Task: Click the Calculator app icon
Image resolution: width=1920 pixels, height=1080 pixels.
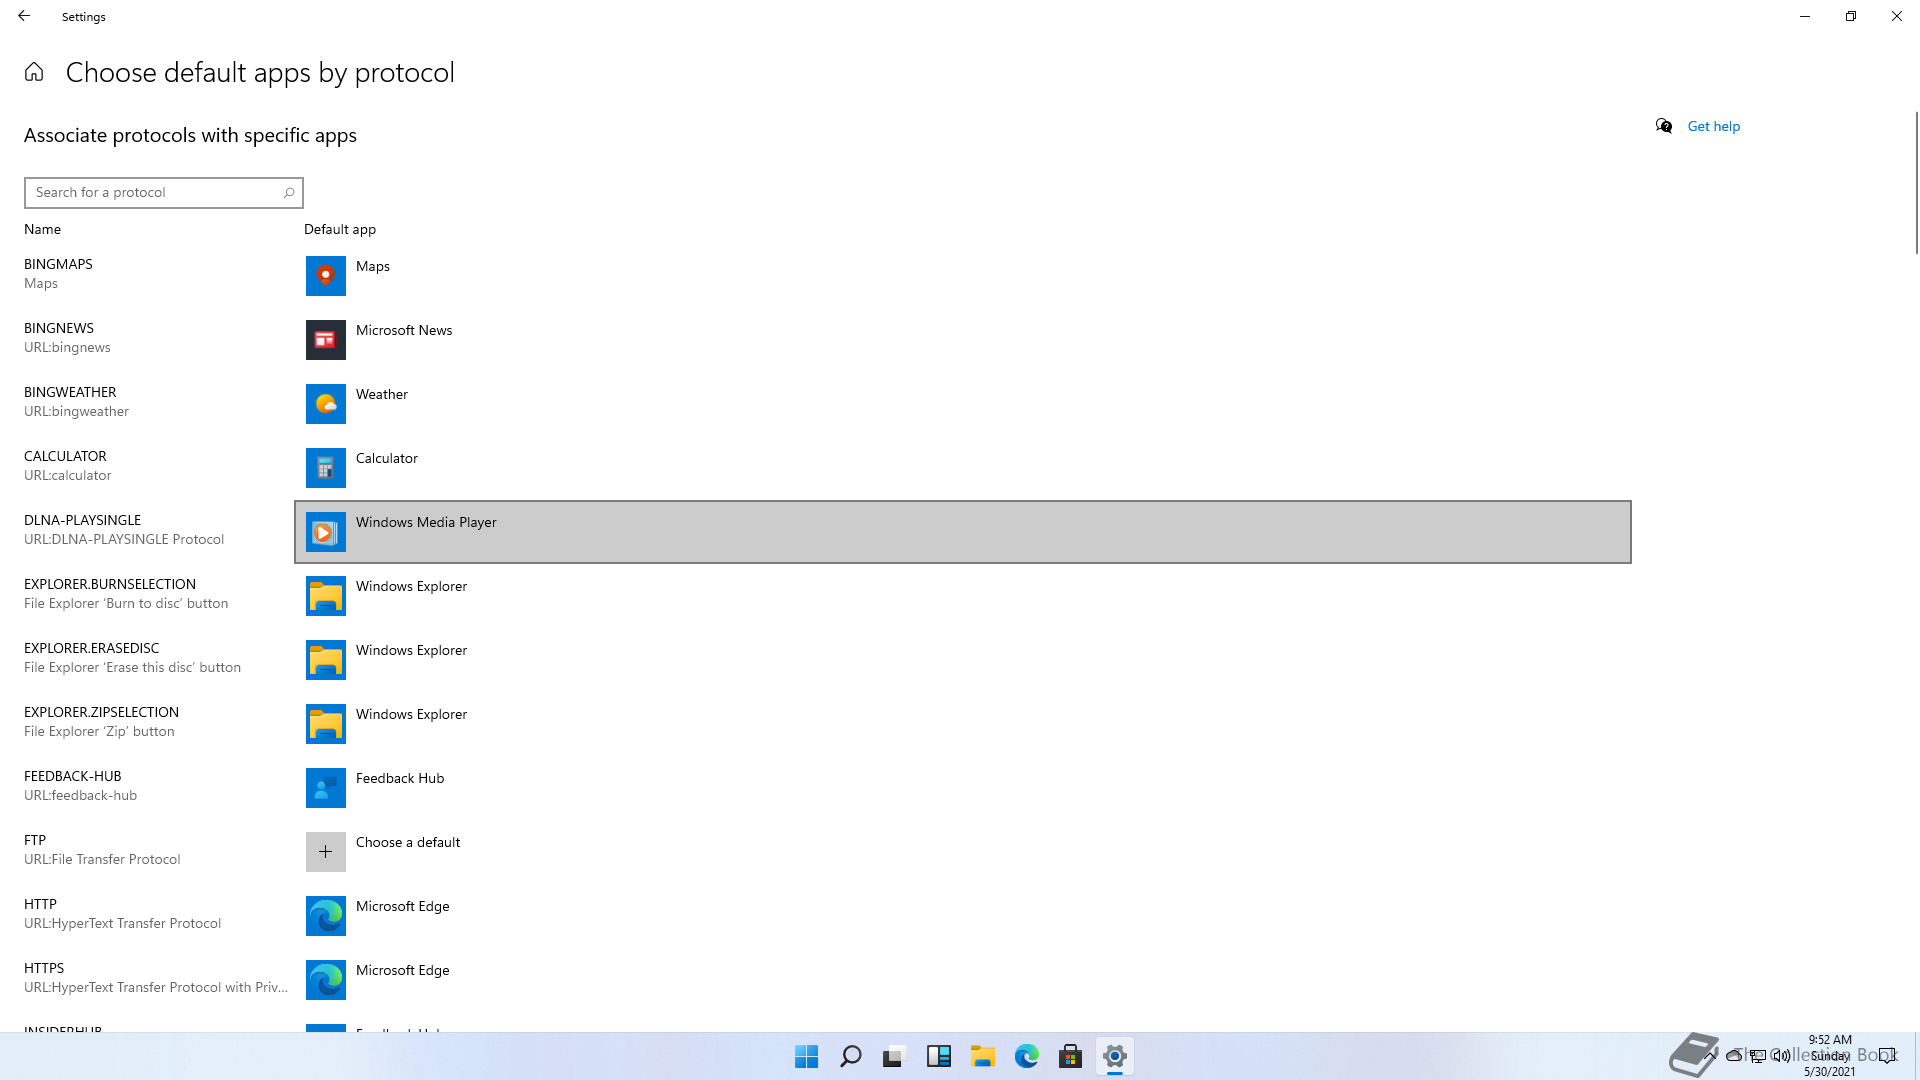Action: click(326, 468)
